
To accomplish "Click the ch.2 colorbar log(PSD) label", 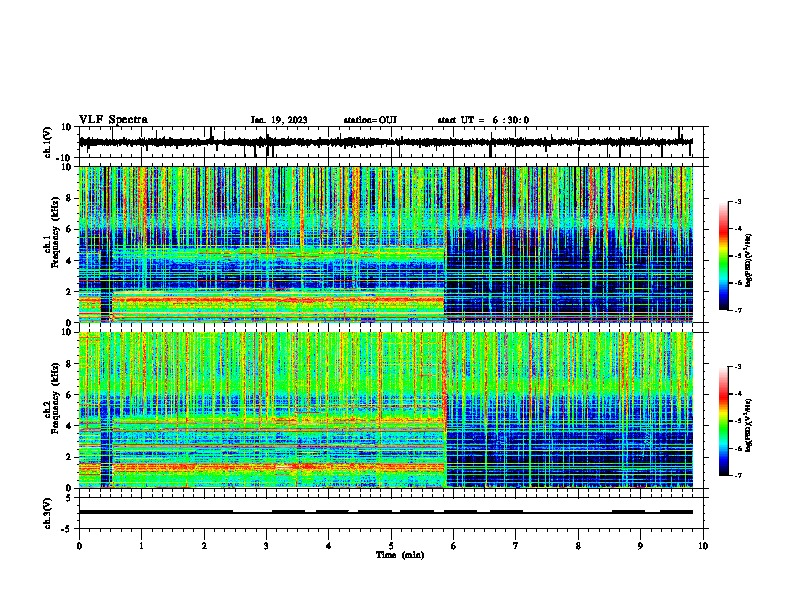I will pos(749,425).
